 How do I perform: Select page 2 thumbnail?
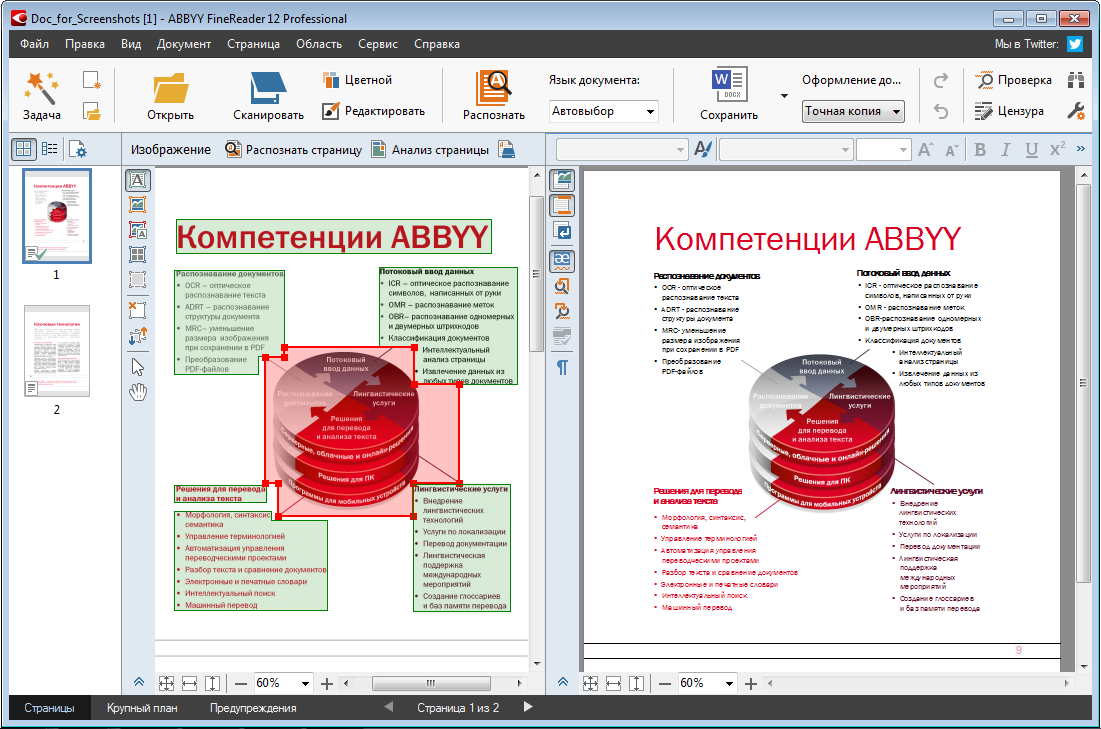tap(57, 350)
